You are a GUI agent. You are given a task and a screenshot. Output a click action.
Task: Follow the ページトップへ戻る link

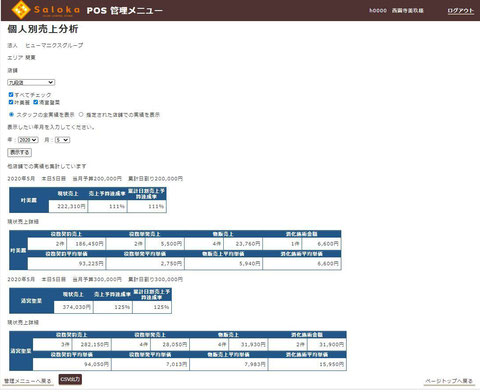(x=449, y=381)
